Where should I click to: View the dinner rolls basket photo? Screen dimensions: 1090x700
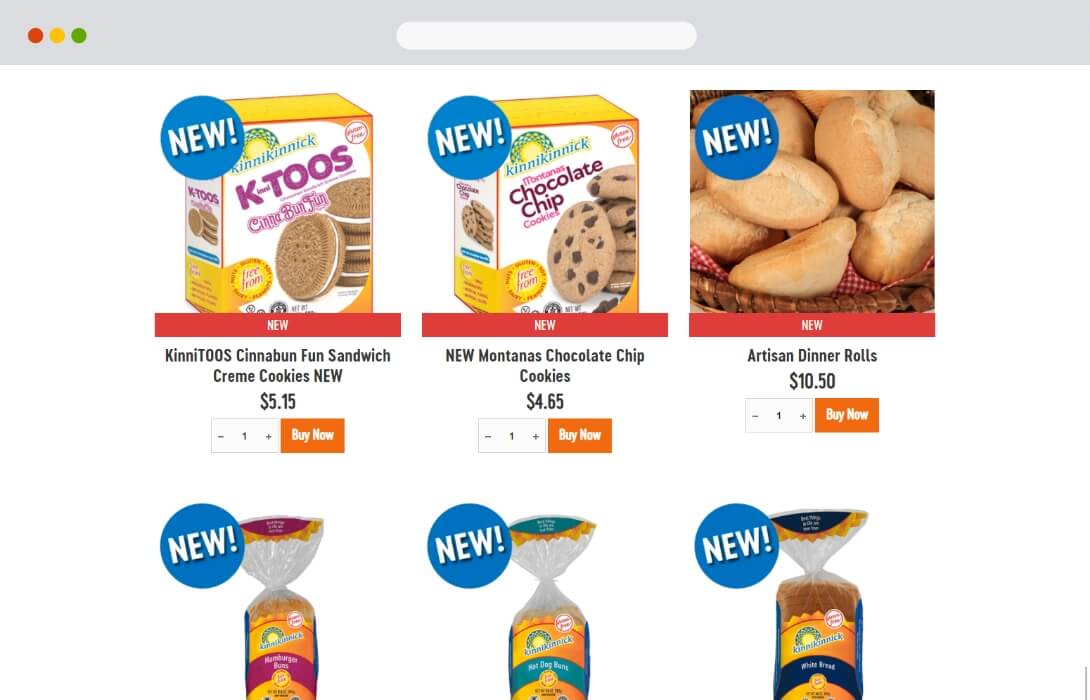812,202
